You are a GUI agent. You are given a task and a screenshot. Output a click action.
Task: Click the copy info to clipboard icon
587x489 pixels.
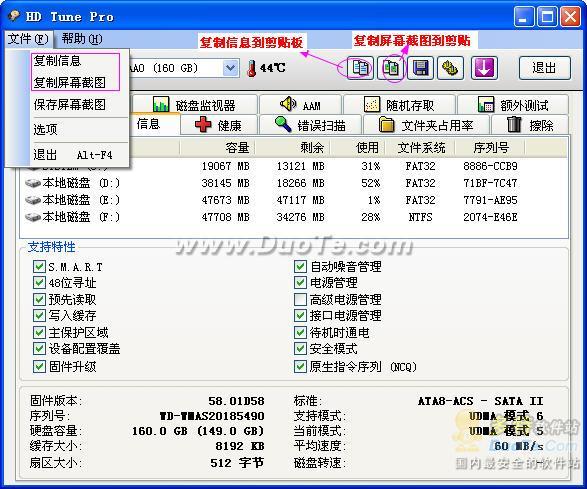360,68
